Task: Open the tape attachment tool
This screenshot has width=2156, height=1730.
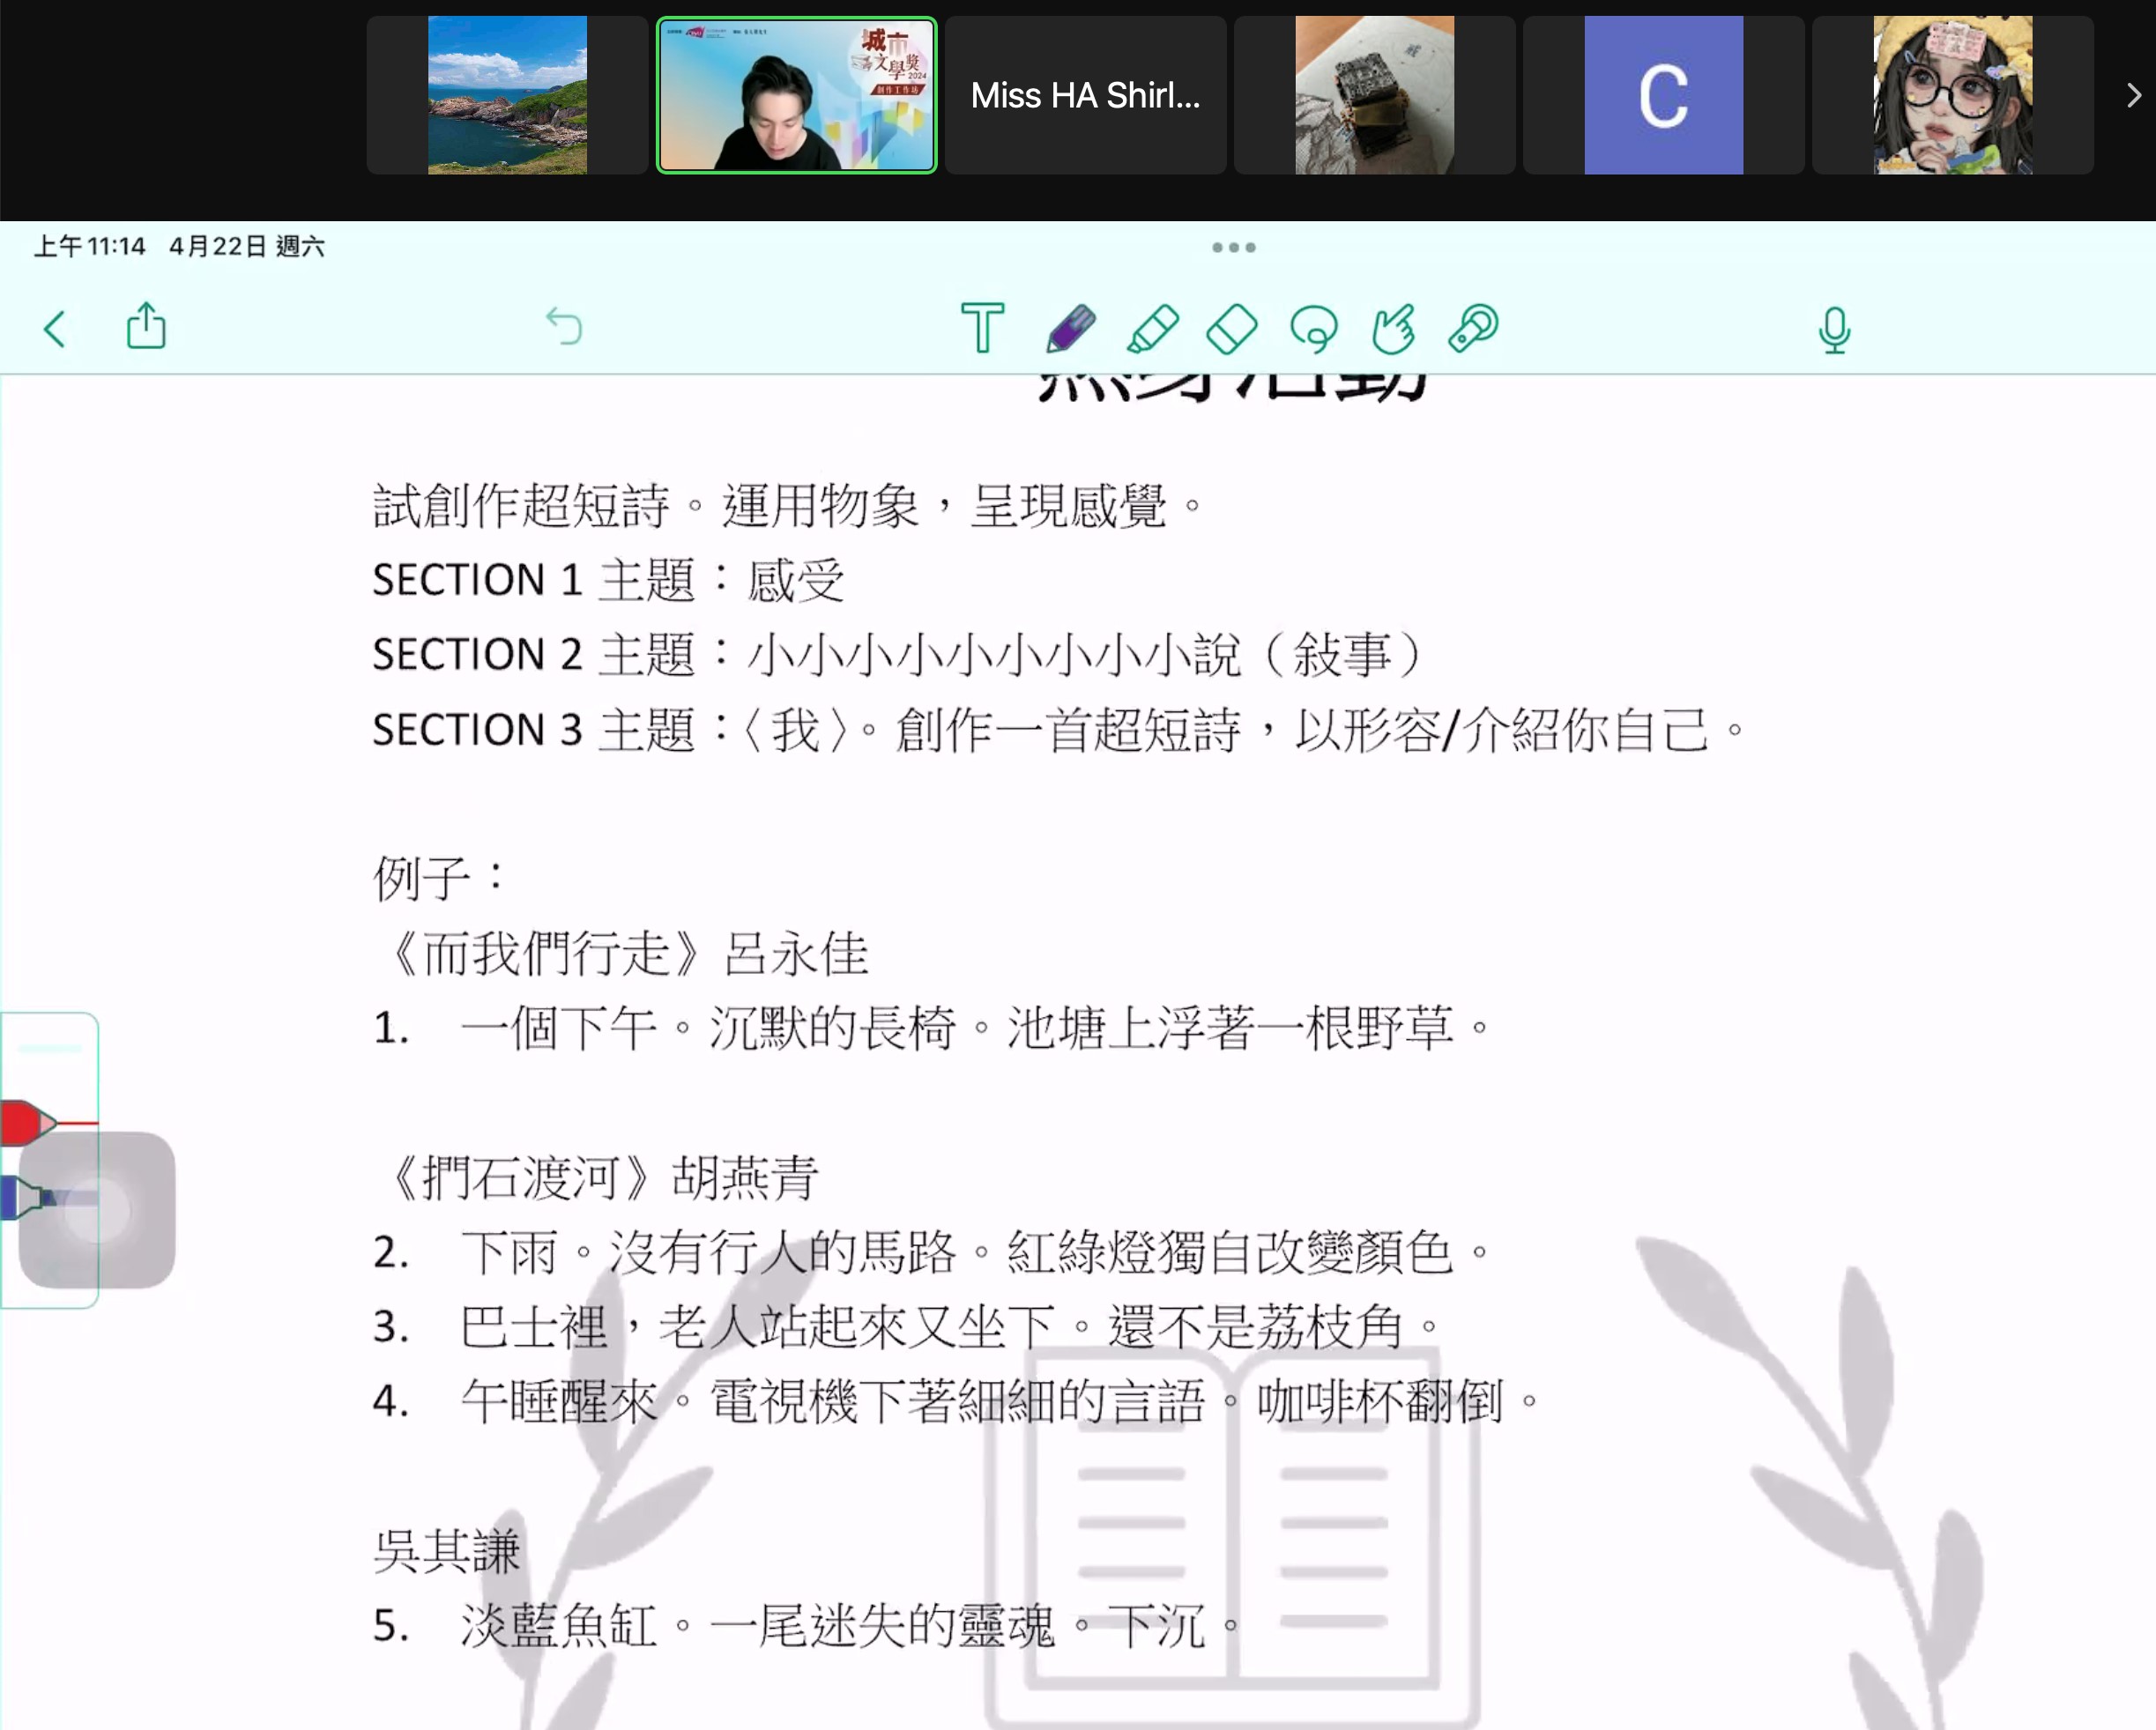Action: 1473,328
